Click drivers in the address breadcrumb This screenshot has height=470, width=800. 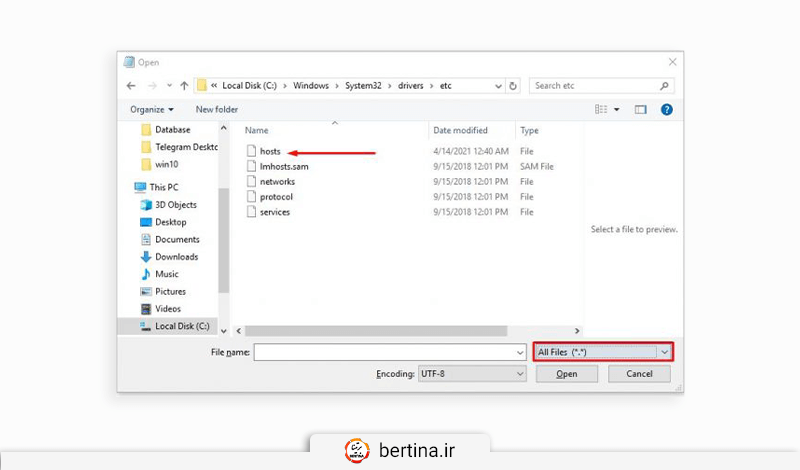[411, 86]
